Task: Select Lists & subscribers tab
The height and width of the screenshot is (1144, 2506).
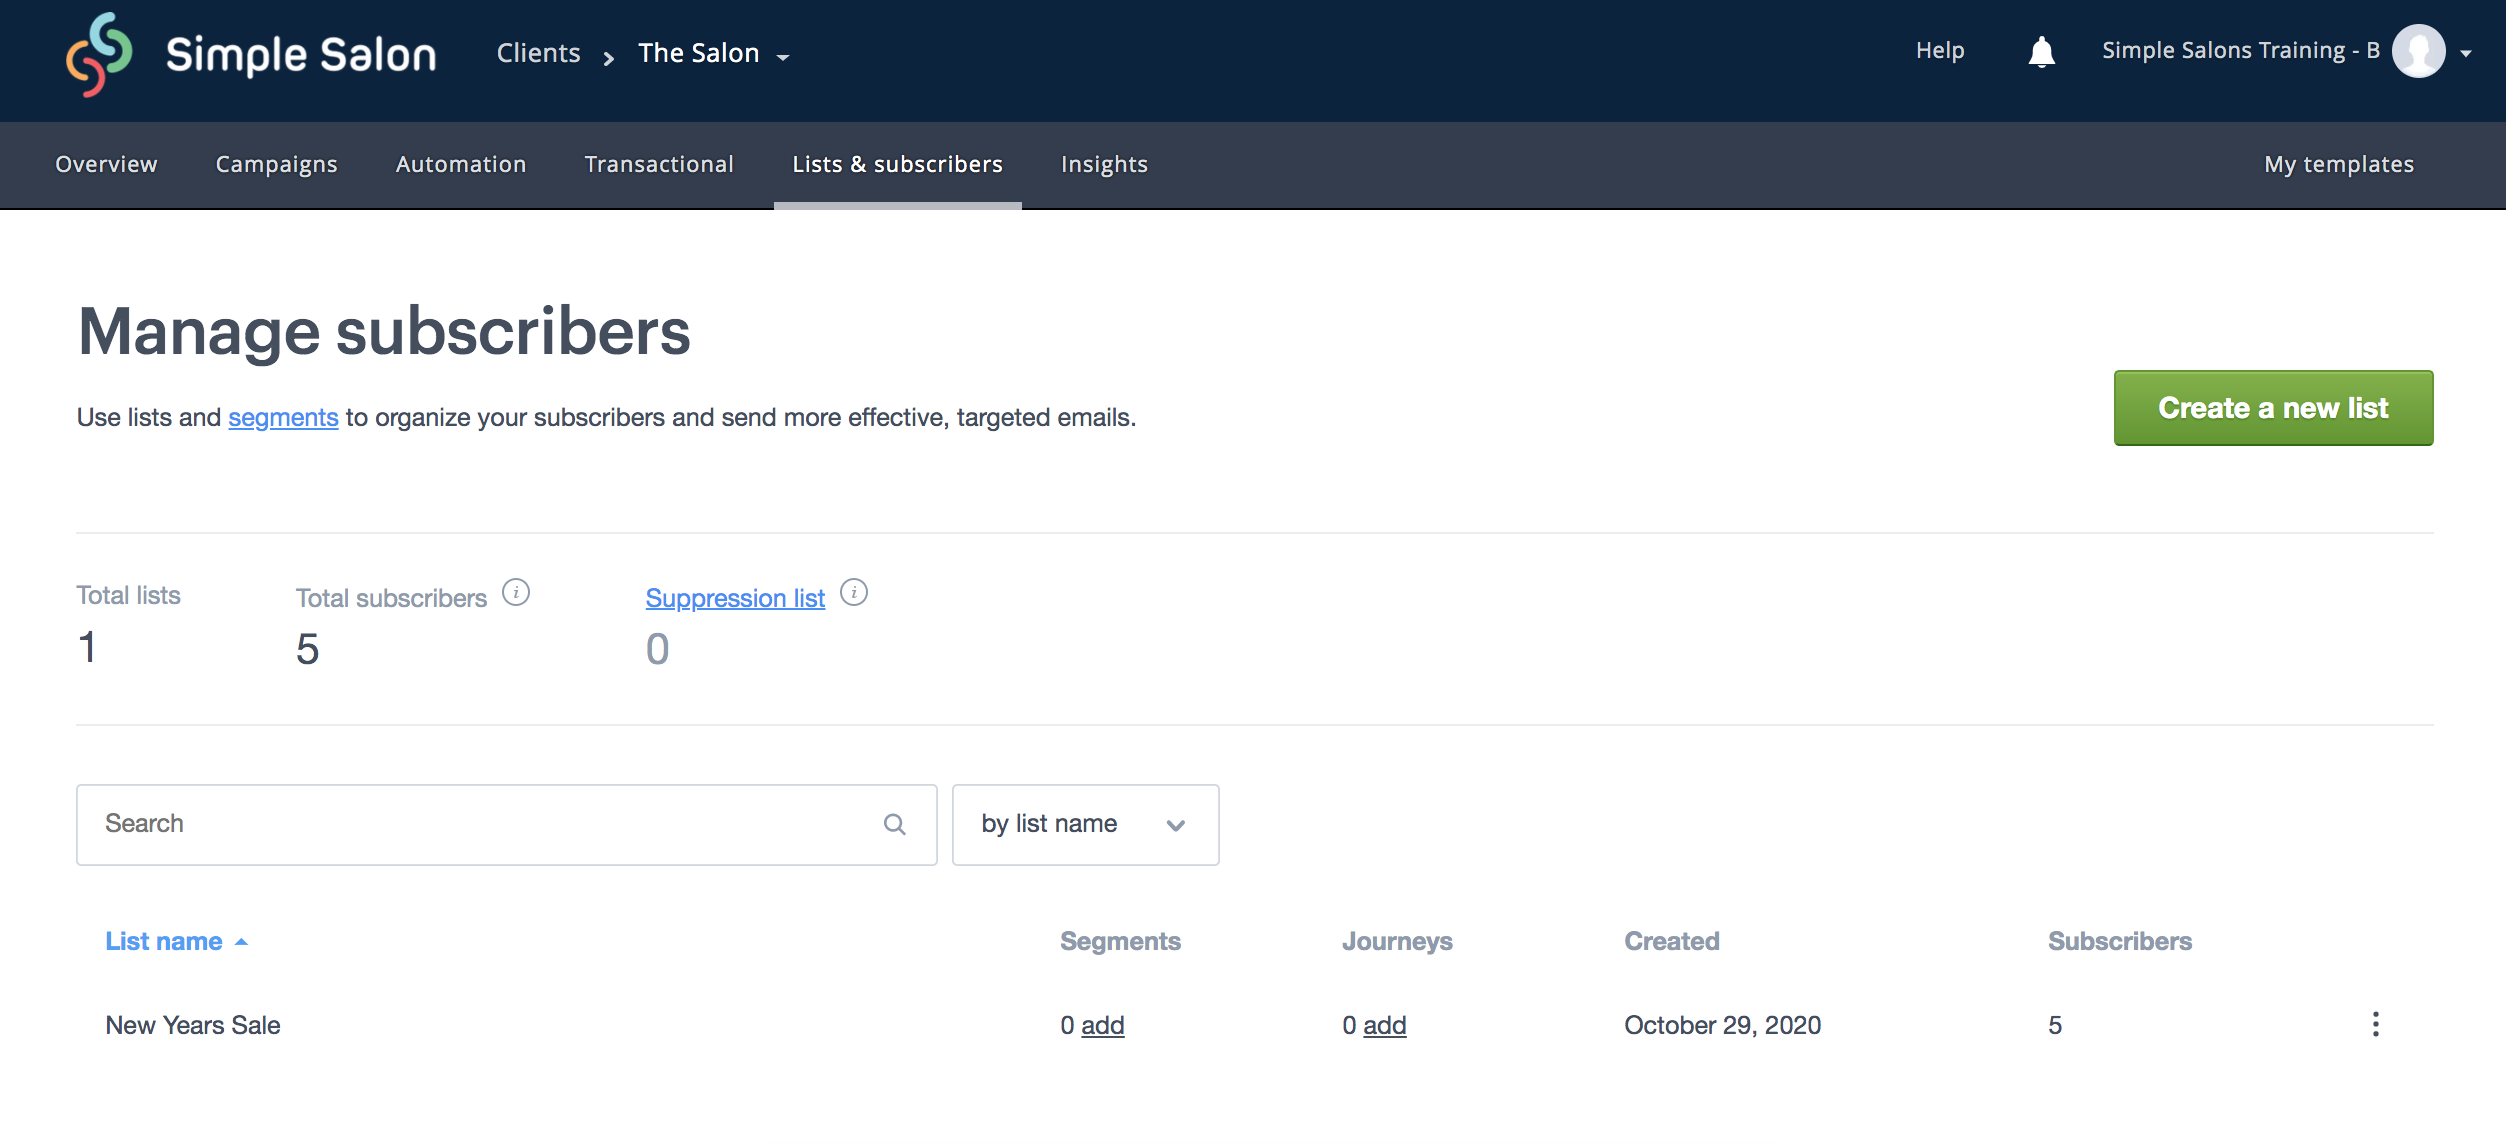Action: point(897,164)
